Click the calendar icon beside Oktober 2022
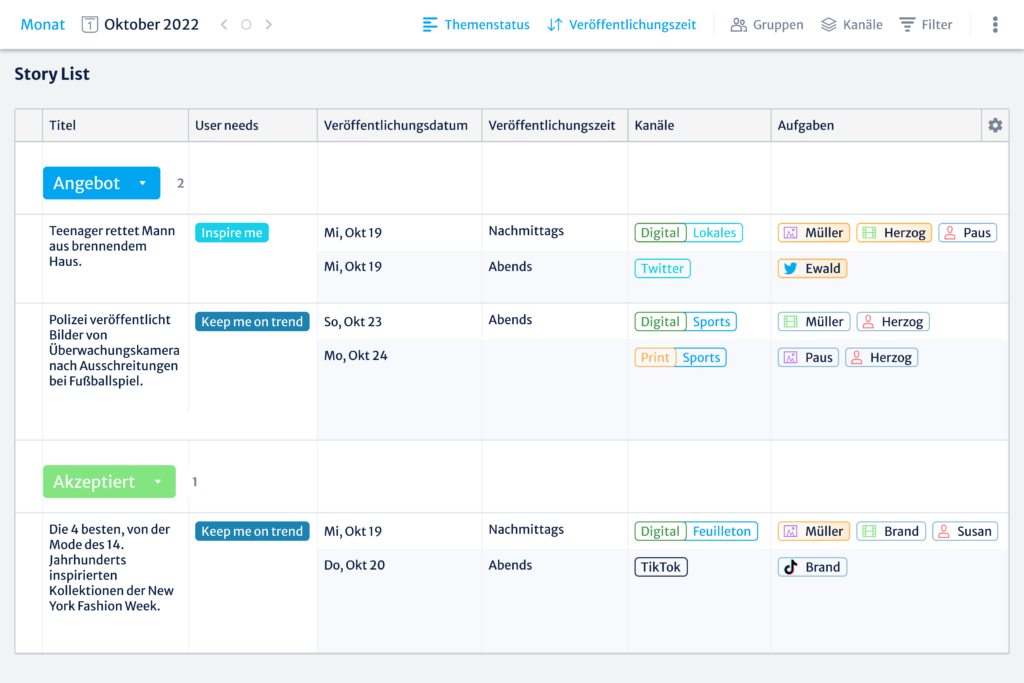 click(x=90, y=24)
